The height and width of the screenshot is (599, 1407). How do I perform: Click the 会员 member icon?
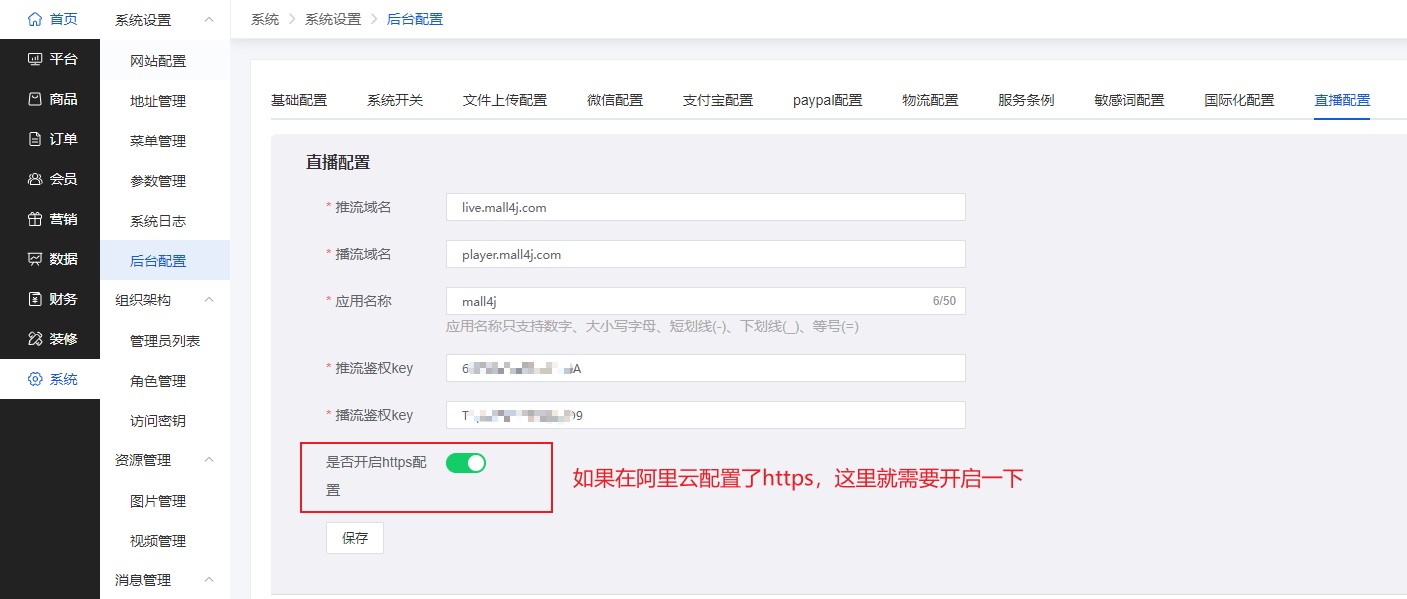[x=35, y=179]
